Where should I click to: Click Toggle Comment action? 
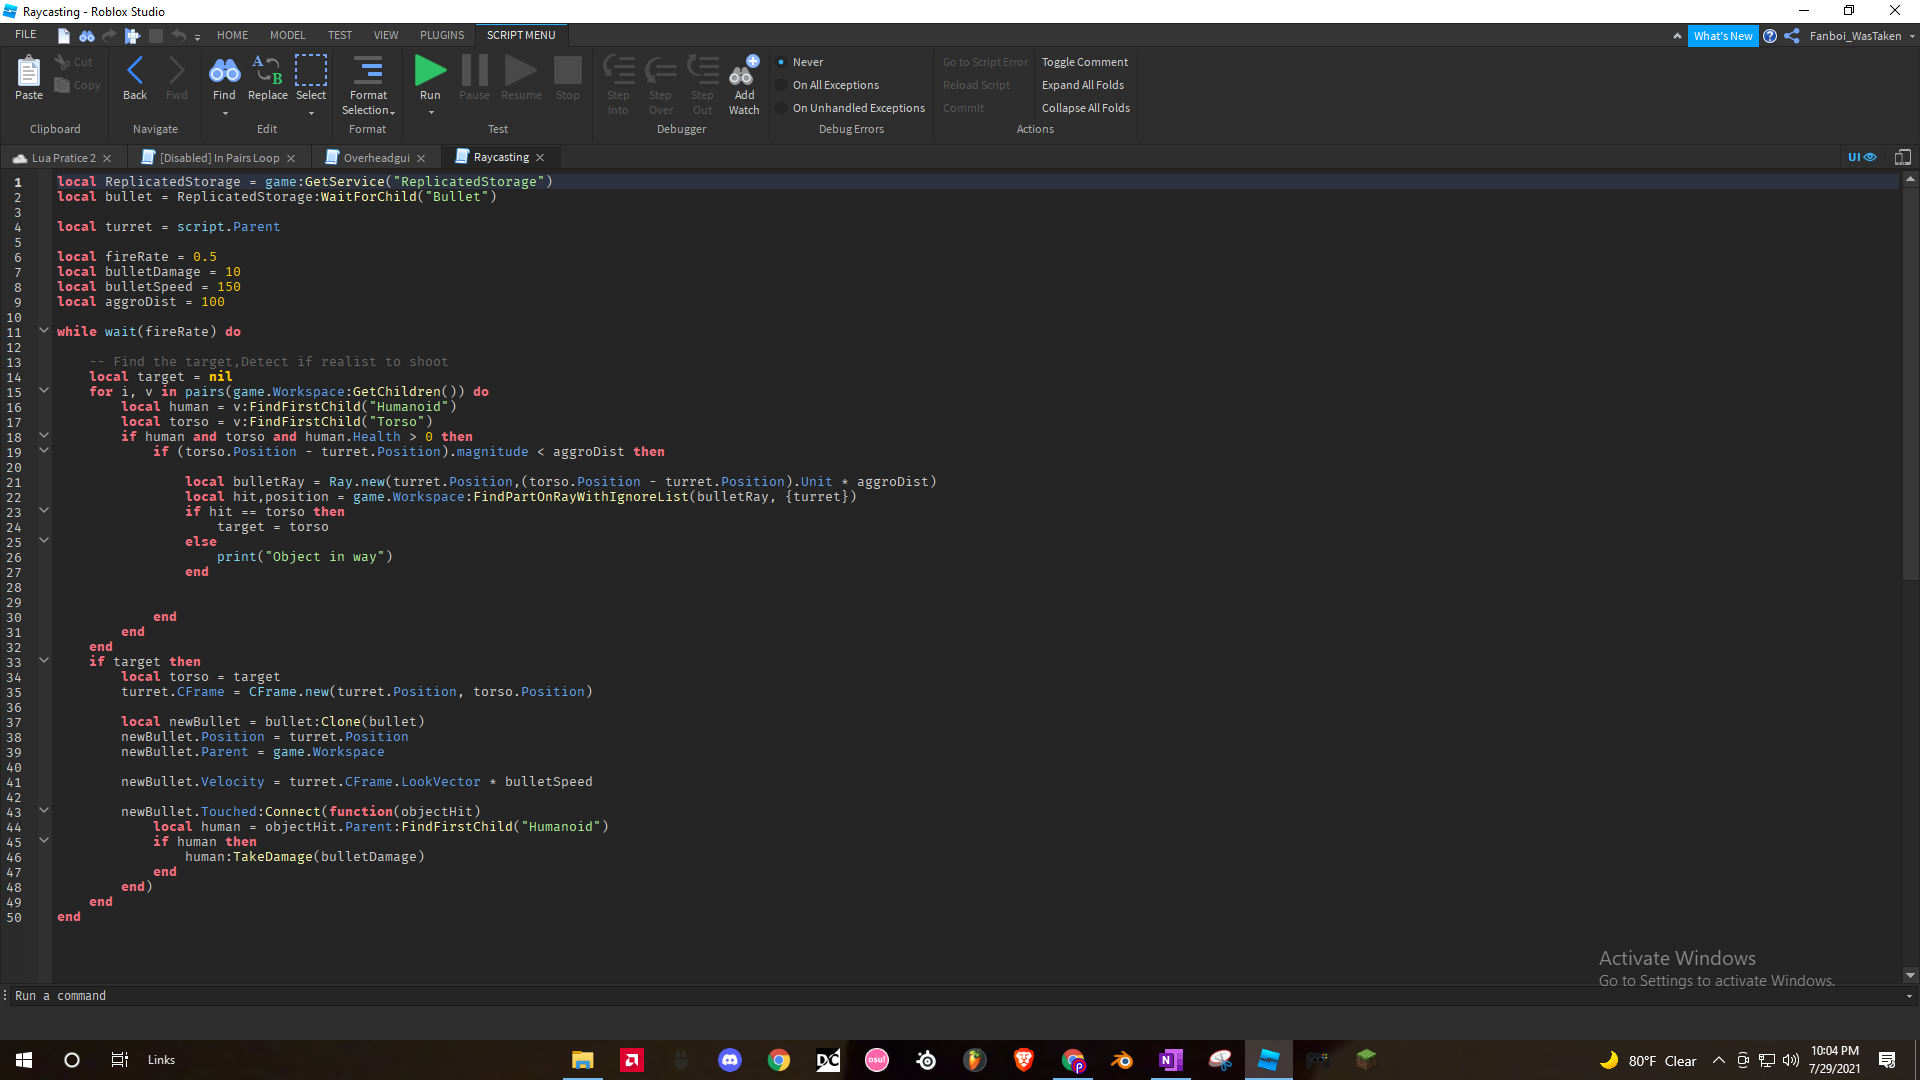tap(1084, 62)
